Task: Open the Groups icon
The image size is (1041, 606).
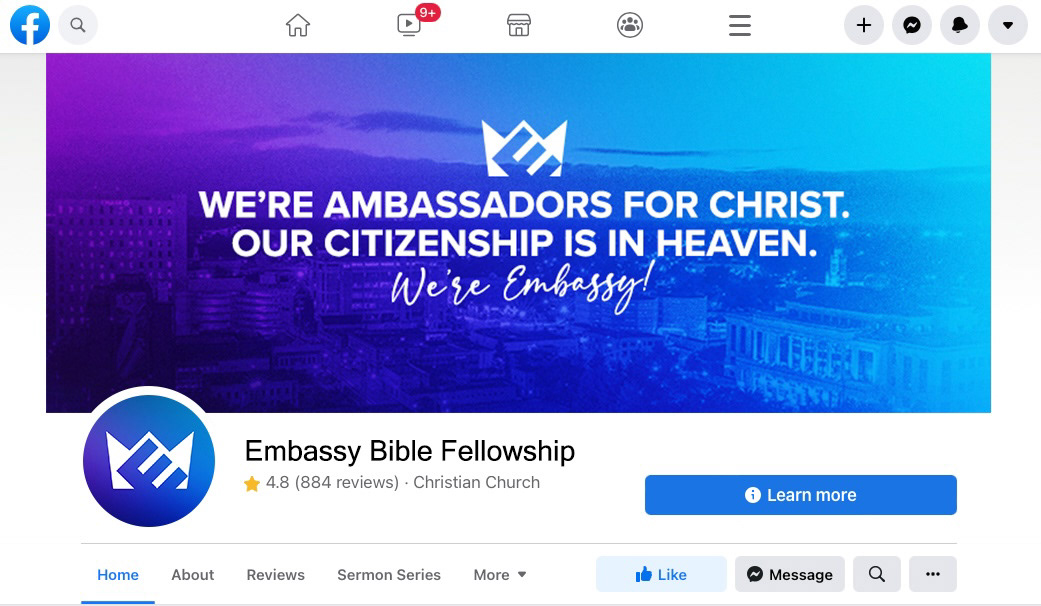Action: [x=629, y=25]
